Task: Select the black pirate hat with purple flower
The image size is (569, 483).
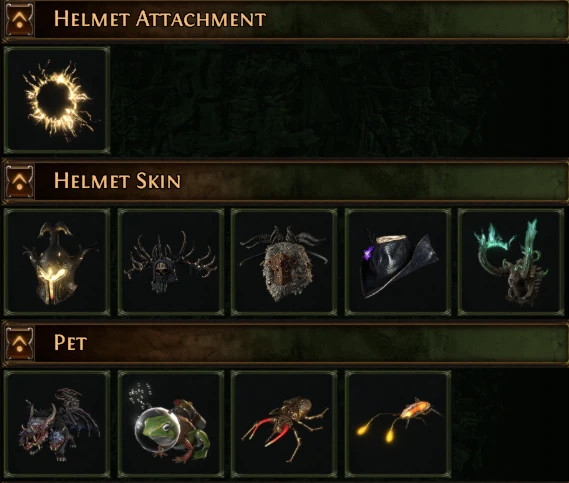Action: coord(398,262)
